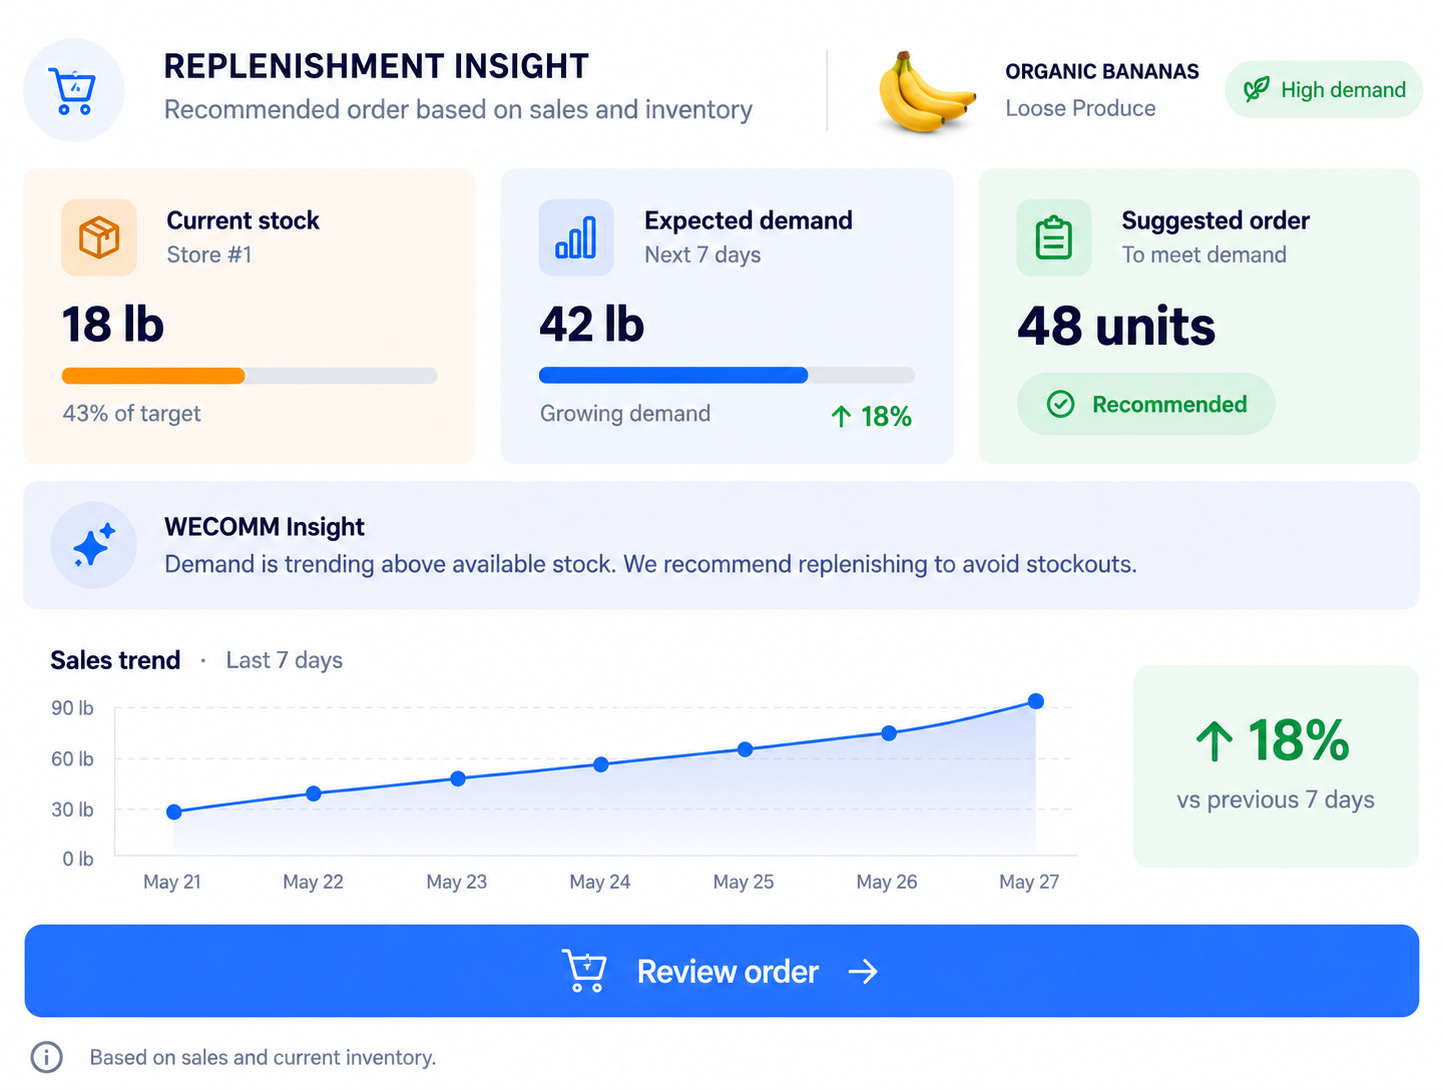Select the May 27 data point on chart

[1036, 701]
